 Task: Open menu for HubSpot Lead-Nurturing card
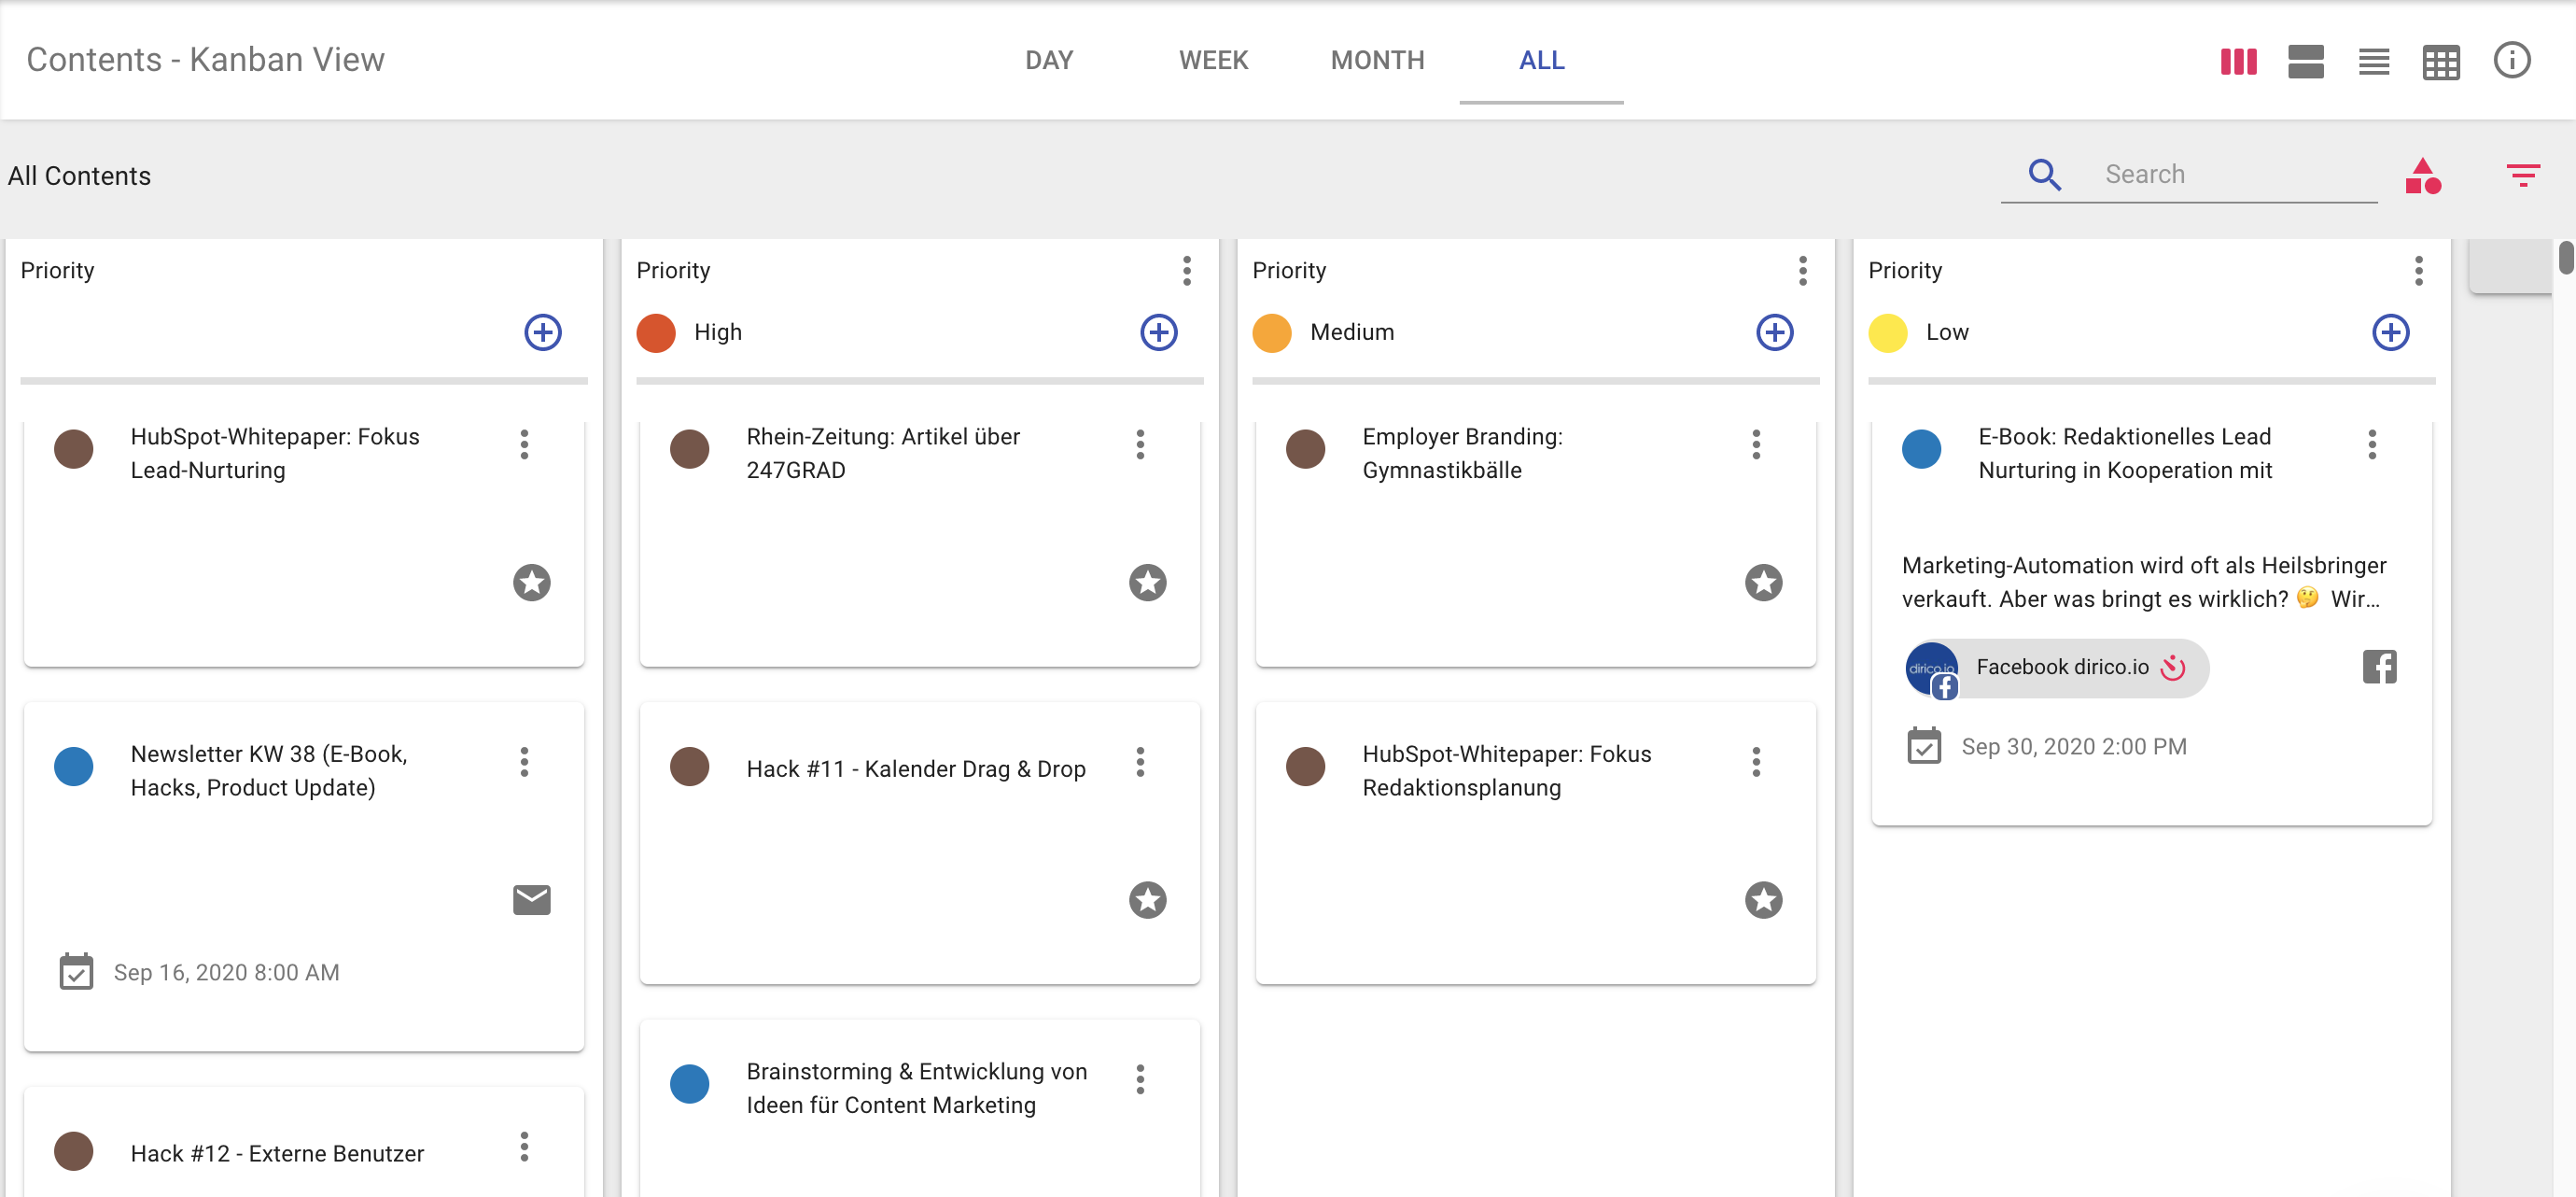[523, 444]
